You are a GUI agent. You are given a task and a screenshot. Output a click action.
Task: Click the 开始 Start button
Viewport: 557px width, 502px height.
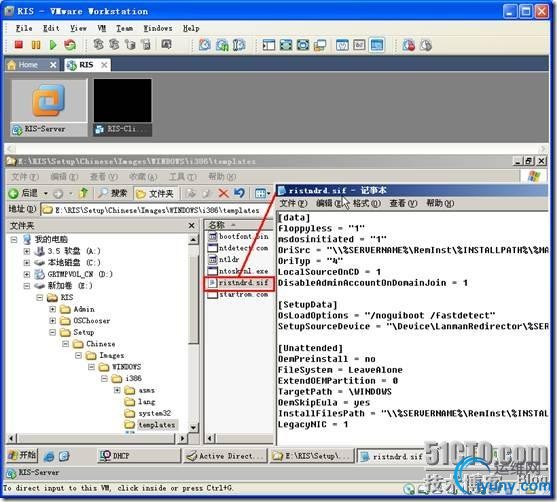pyautogui.click(x=23, y=455)
